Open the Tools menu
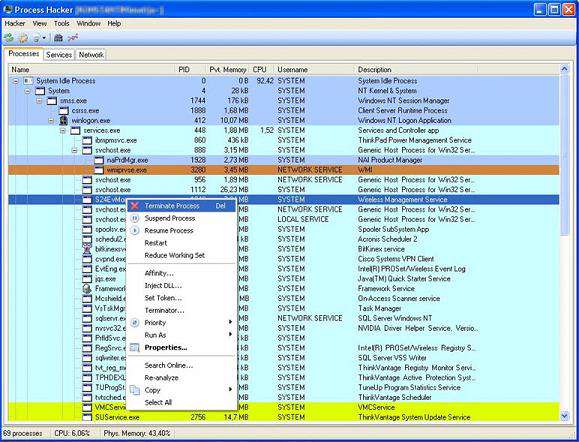The height and width of the screenshot is (442, 579). [x=61, y=23]
